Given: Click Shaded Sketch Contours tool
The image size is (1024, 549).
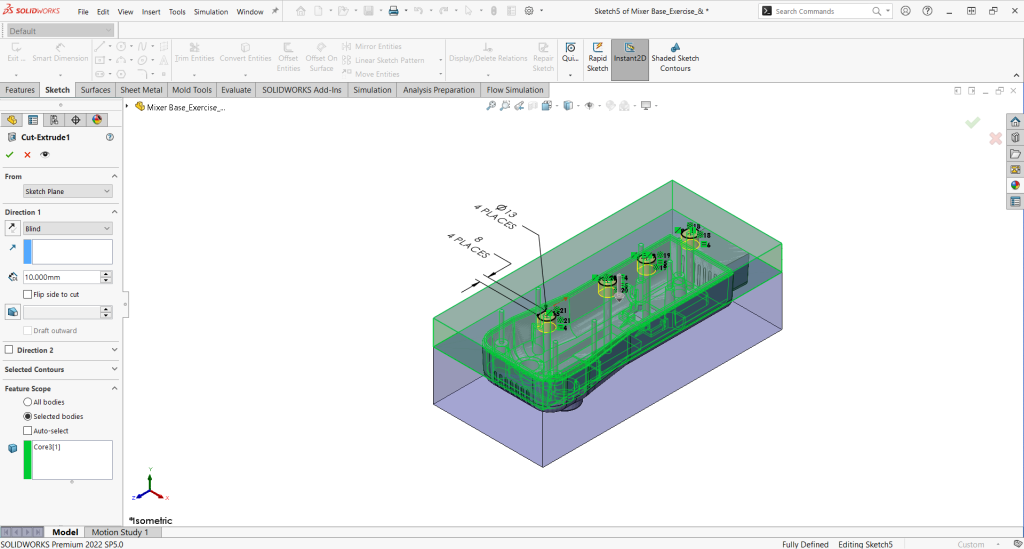Looking at the screenshot, I should [x=675, y=57].
